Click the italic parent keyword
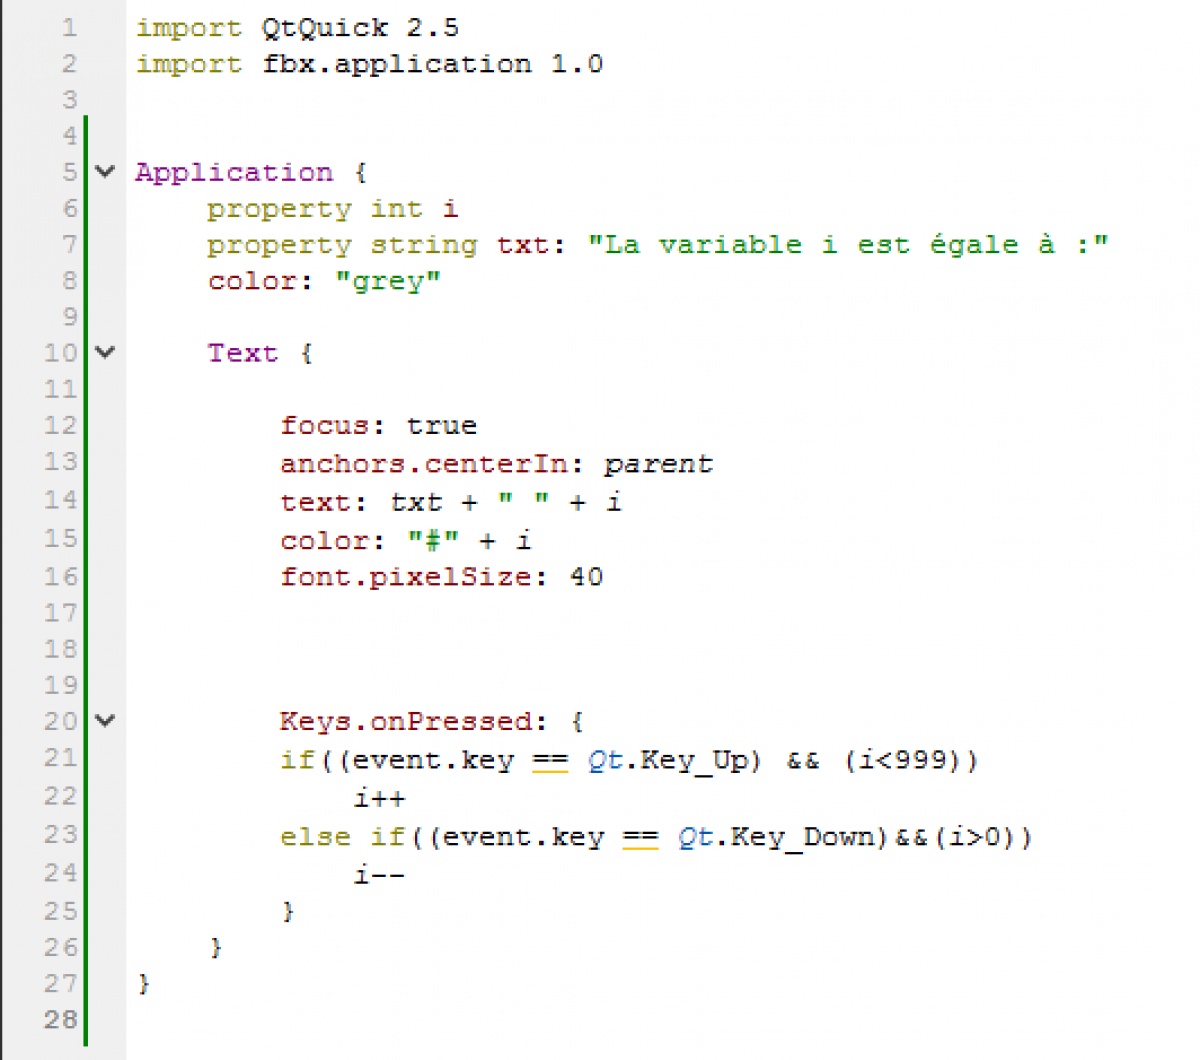Image resolution: width=1200 pixels, height=1060 pixels. point(657,464)
